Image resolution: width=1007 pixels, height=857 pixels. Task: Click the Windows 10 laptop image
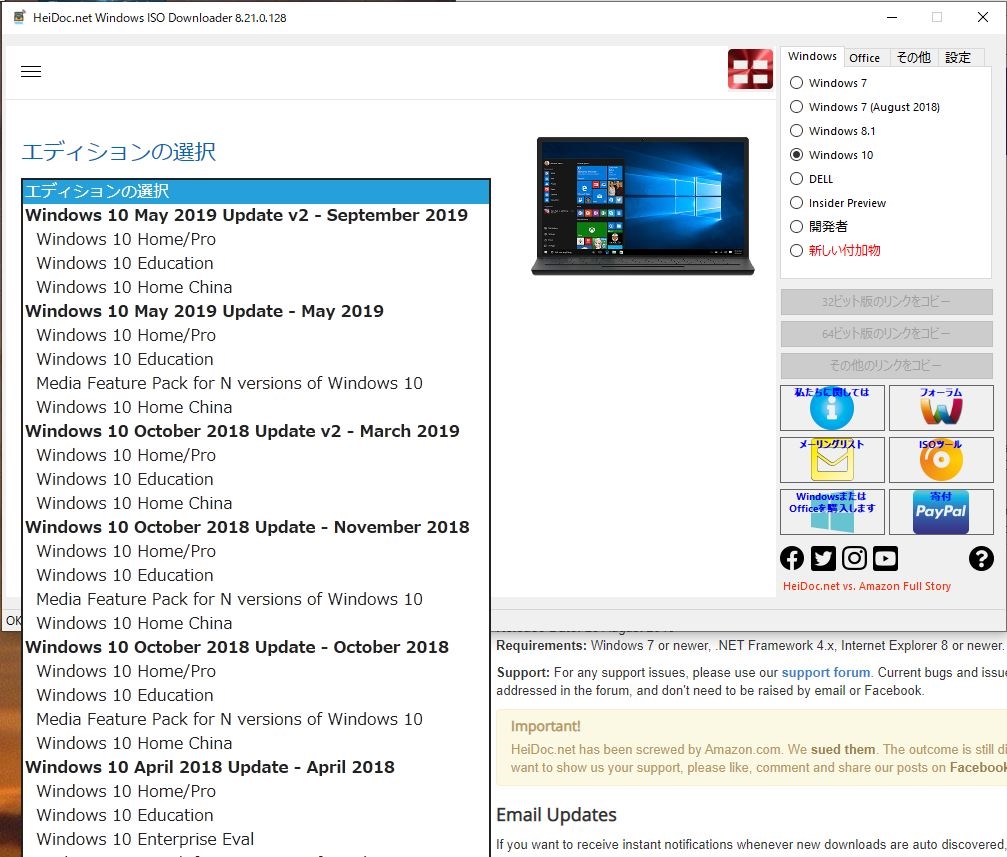coord(643,206)
